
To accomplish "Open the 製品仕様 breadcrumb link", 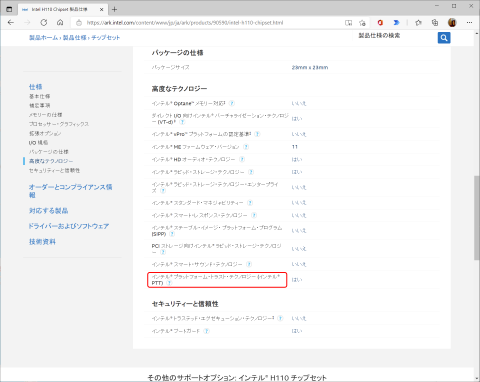I will click(75, 38).
